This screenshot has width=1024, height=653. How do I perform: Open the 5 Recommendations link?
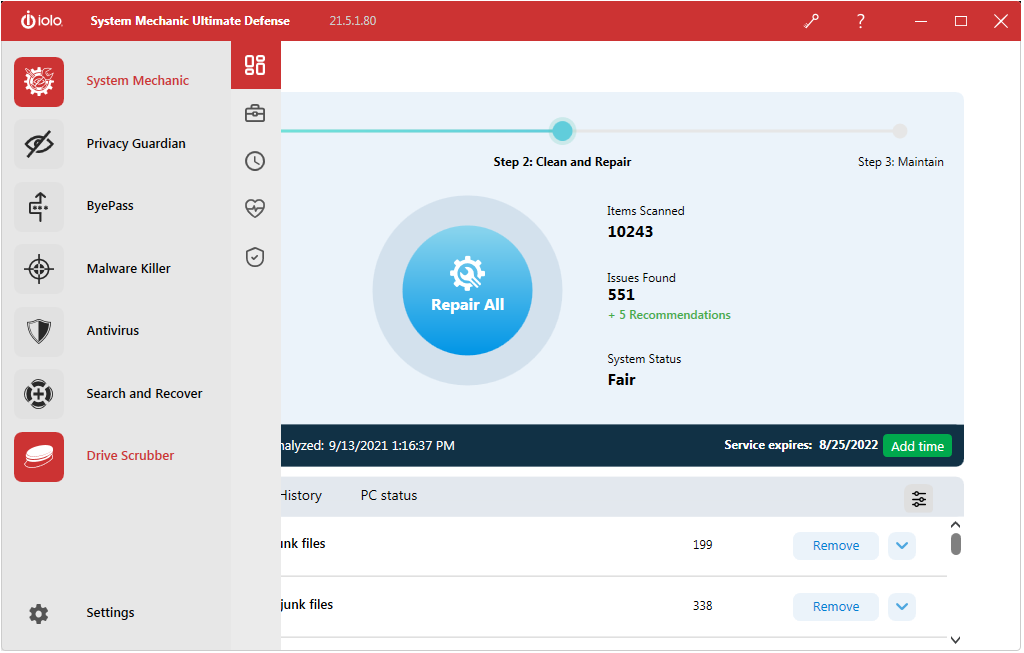point(669,315)
